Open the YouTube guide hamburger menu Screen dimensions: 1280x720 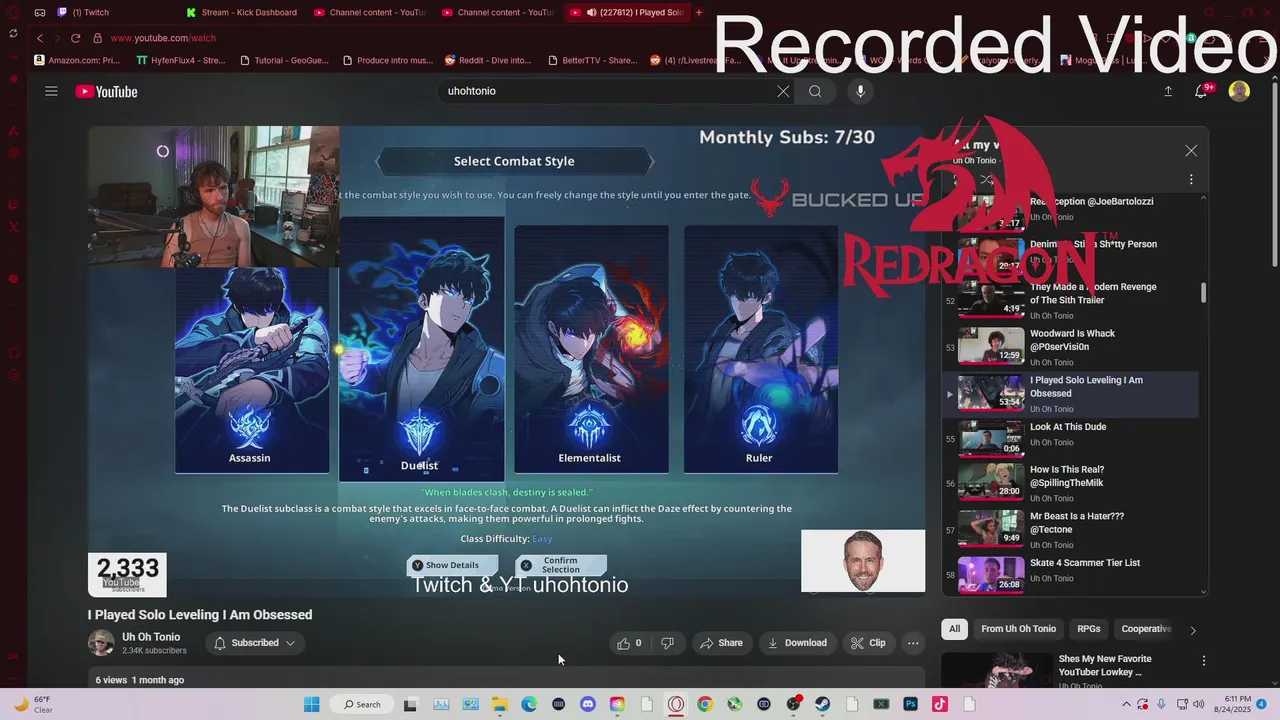[51, 91]
